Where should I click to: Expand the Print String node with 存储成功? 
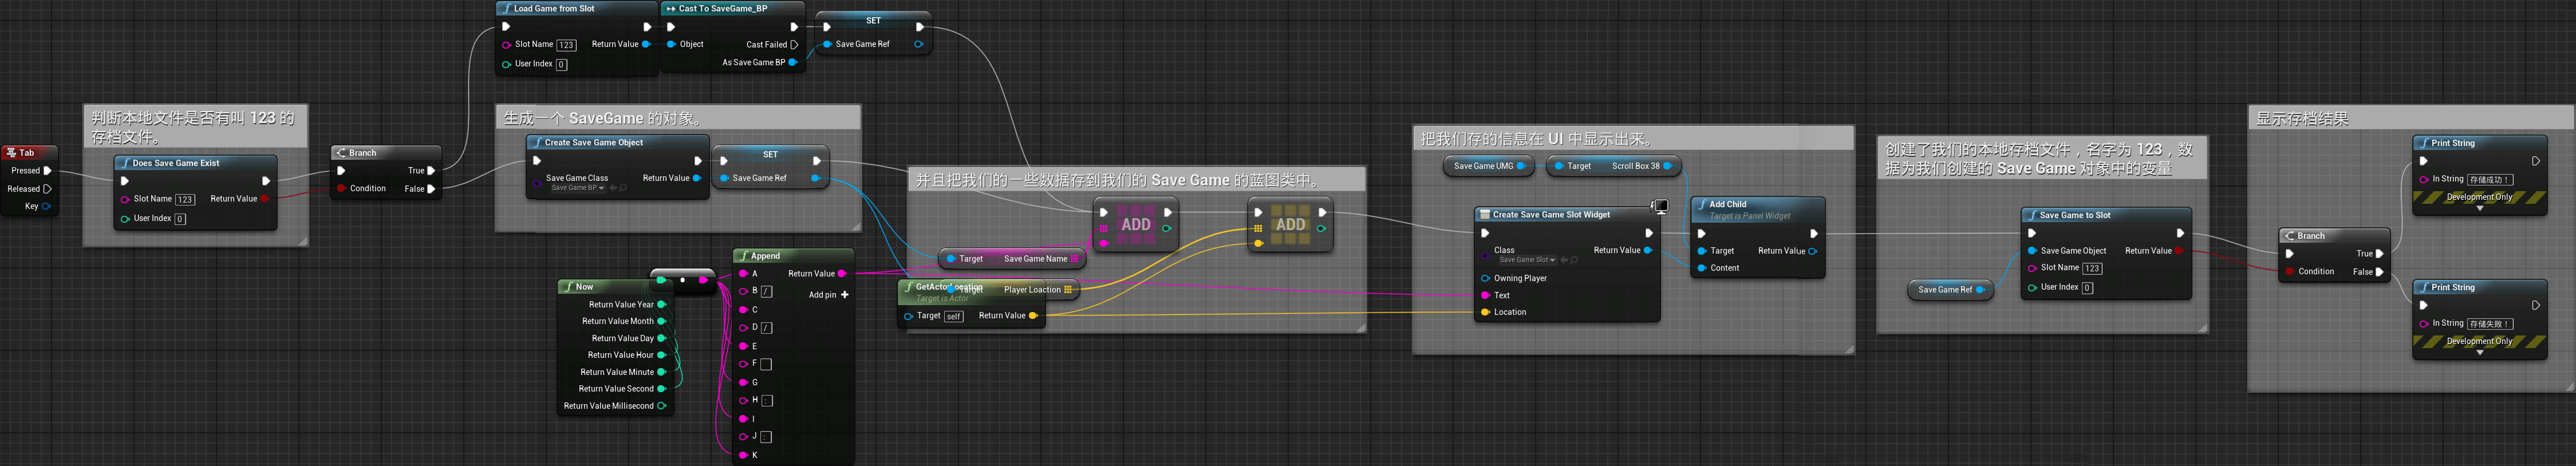tap(2480, 209)
